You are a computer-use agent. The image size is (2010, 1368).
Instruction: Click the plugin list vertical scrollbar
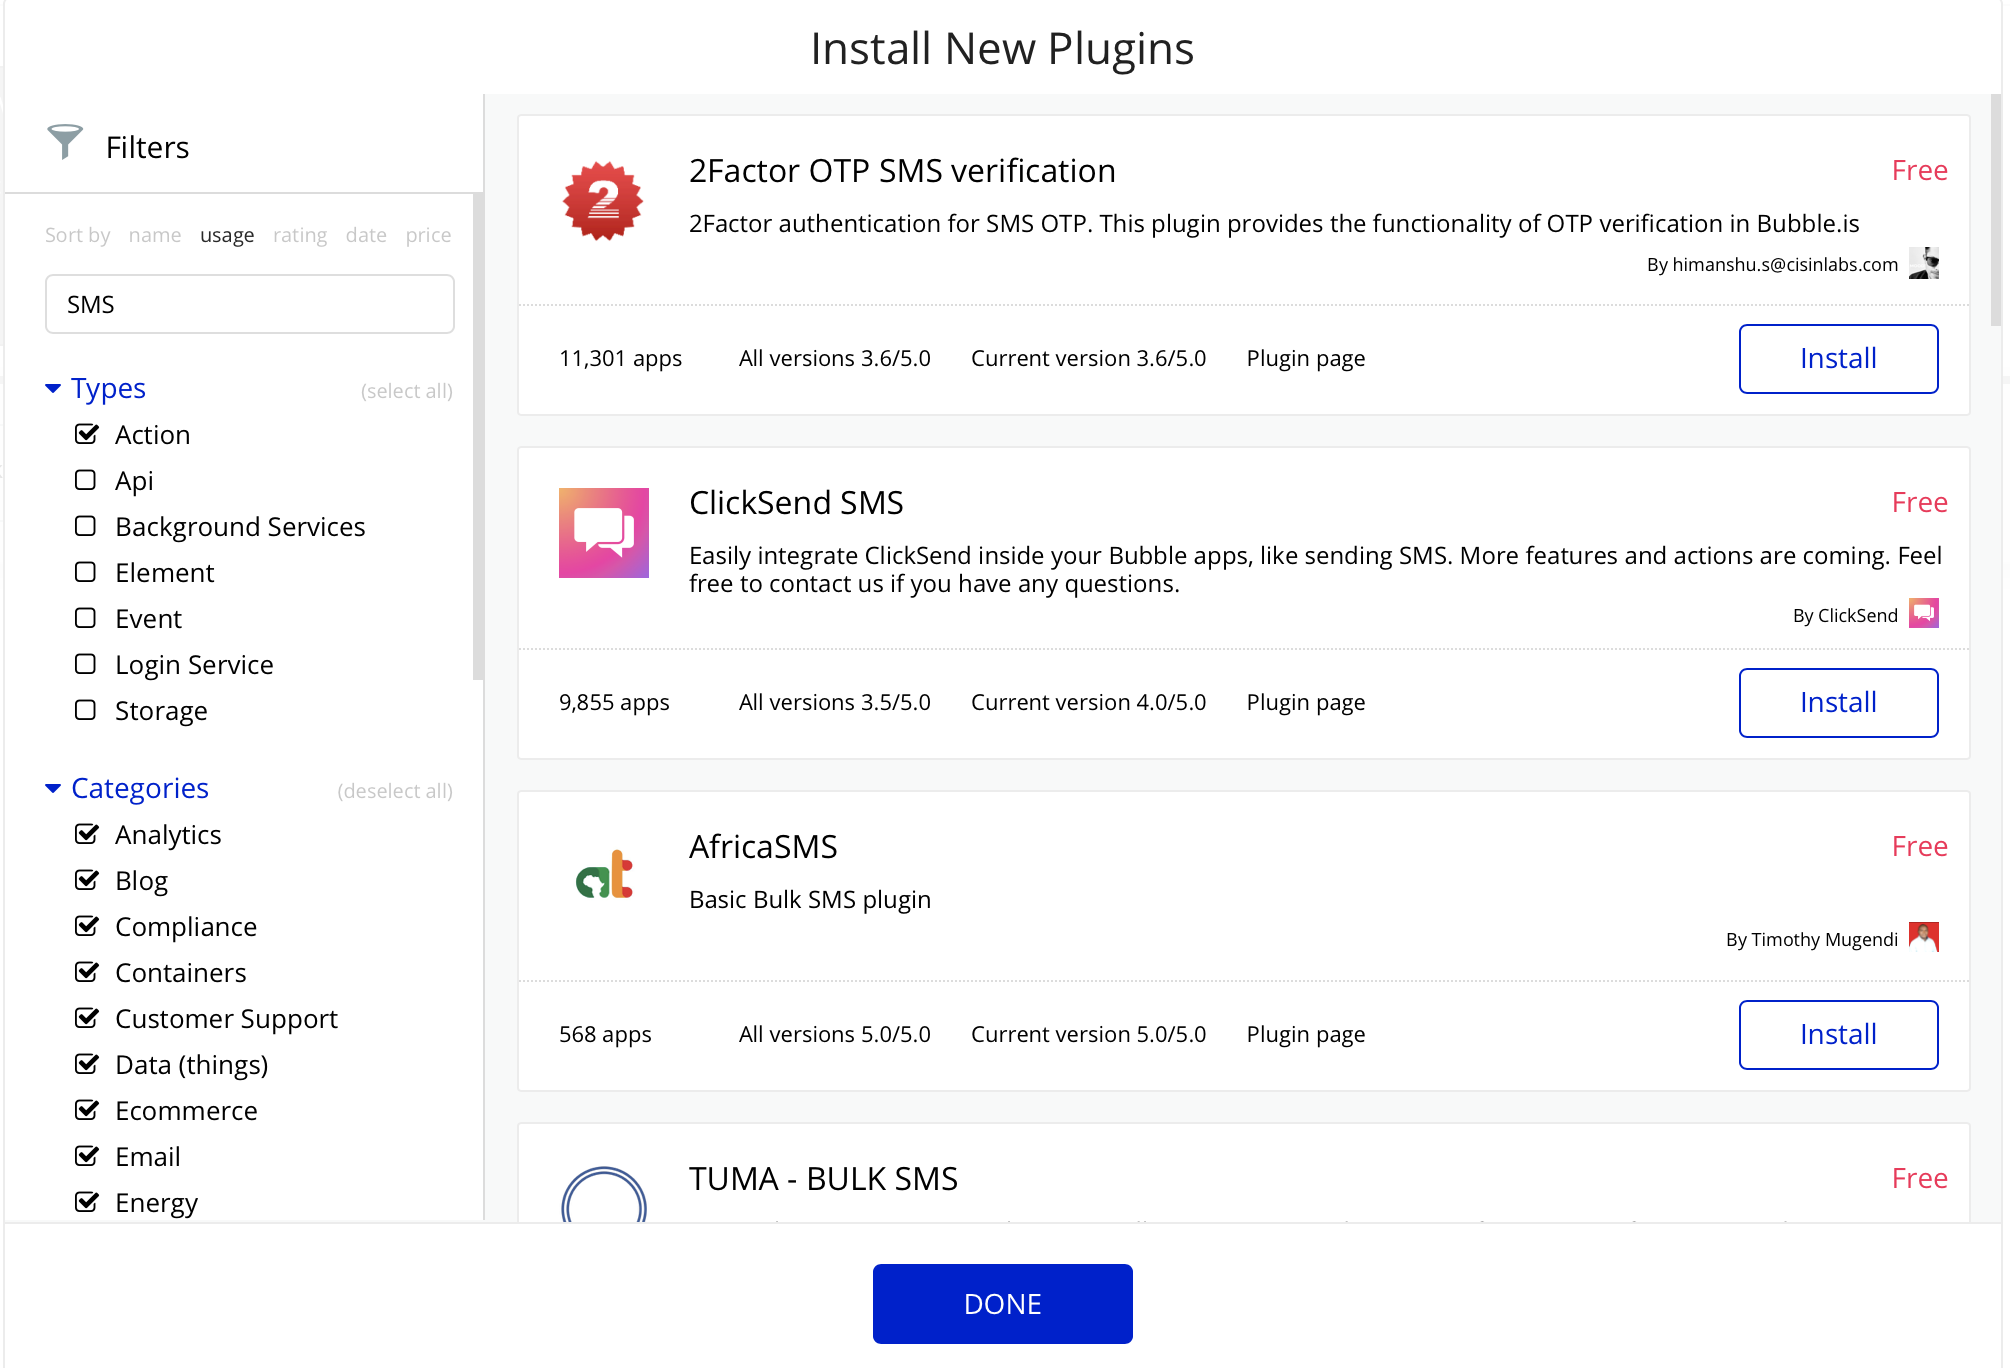[1995, 210]
